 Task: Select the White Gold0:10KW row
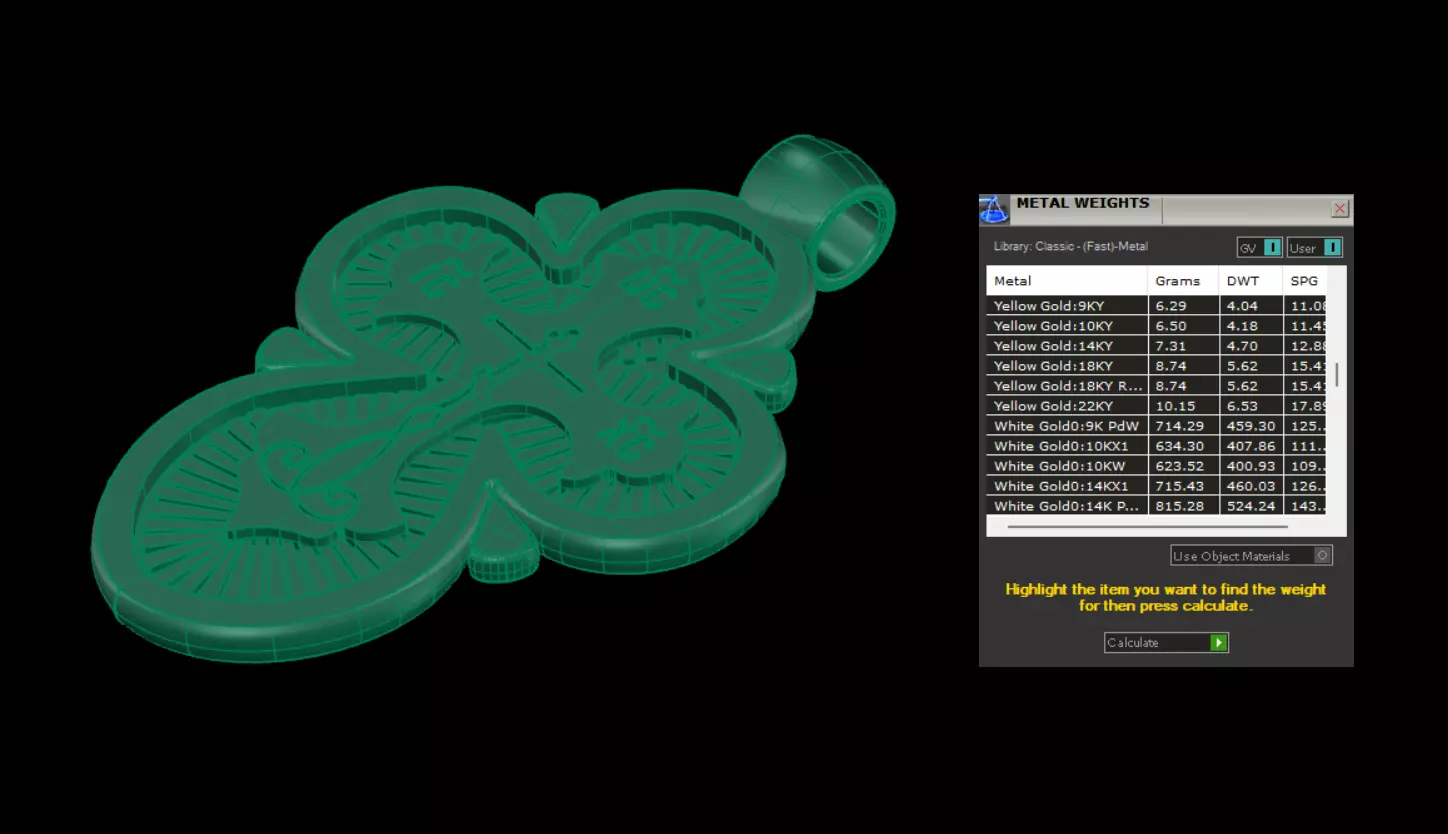pos(1156,466)
